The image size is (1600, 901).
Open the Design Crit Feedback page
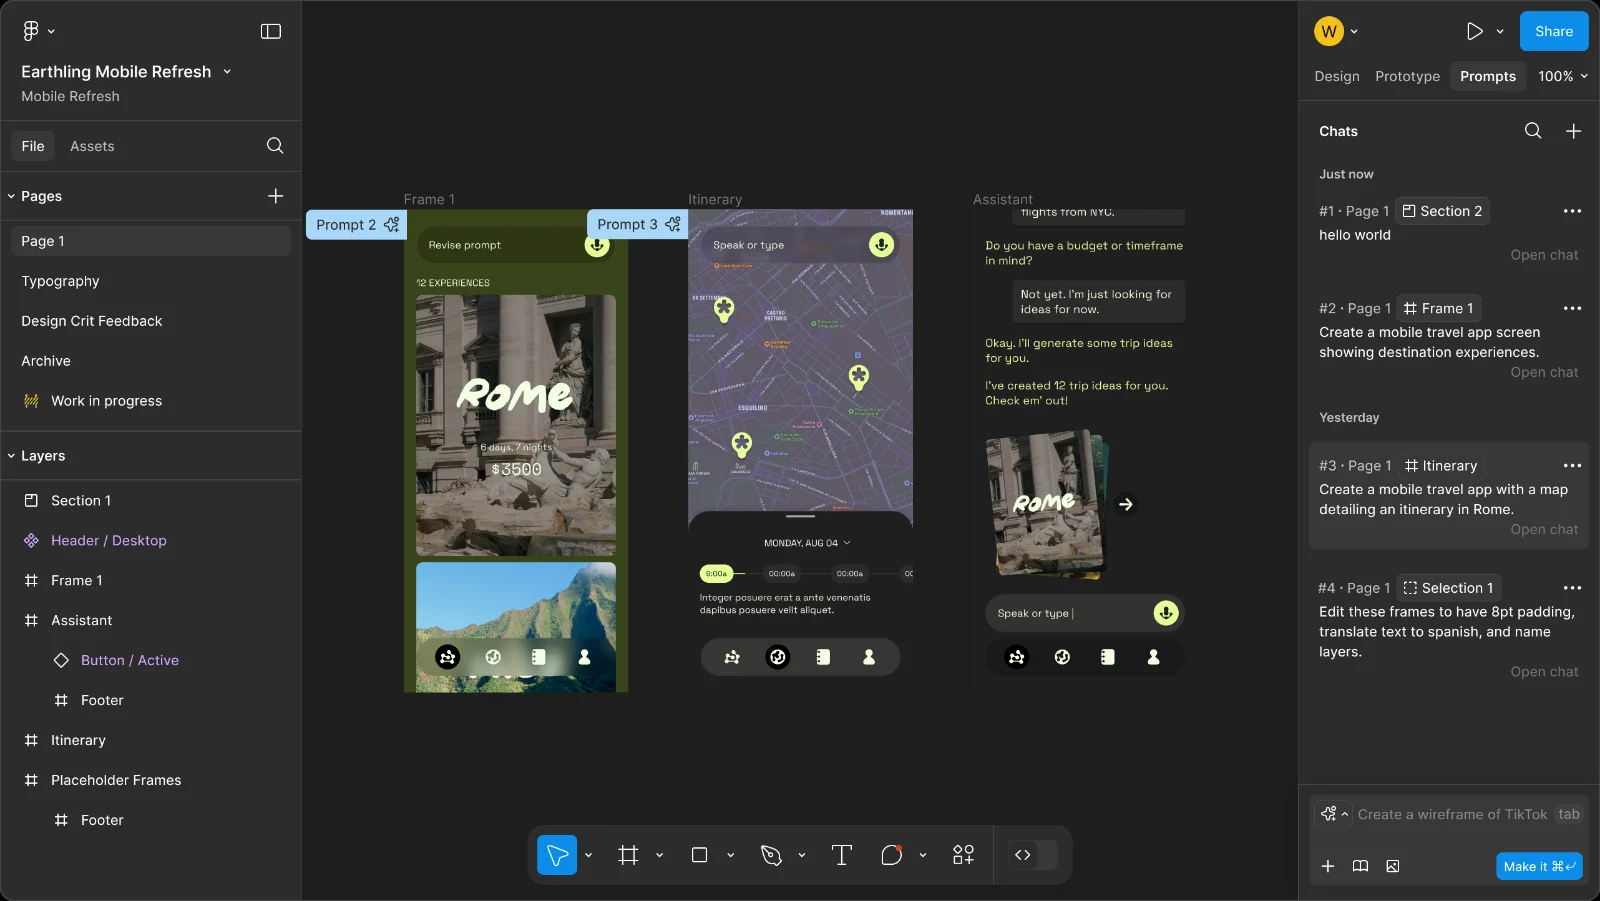click(x=92, y=321)
